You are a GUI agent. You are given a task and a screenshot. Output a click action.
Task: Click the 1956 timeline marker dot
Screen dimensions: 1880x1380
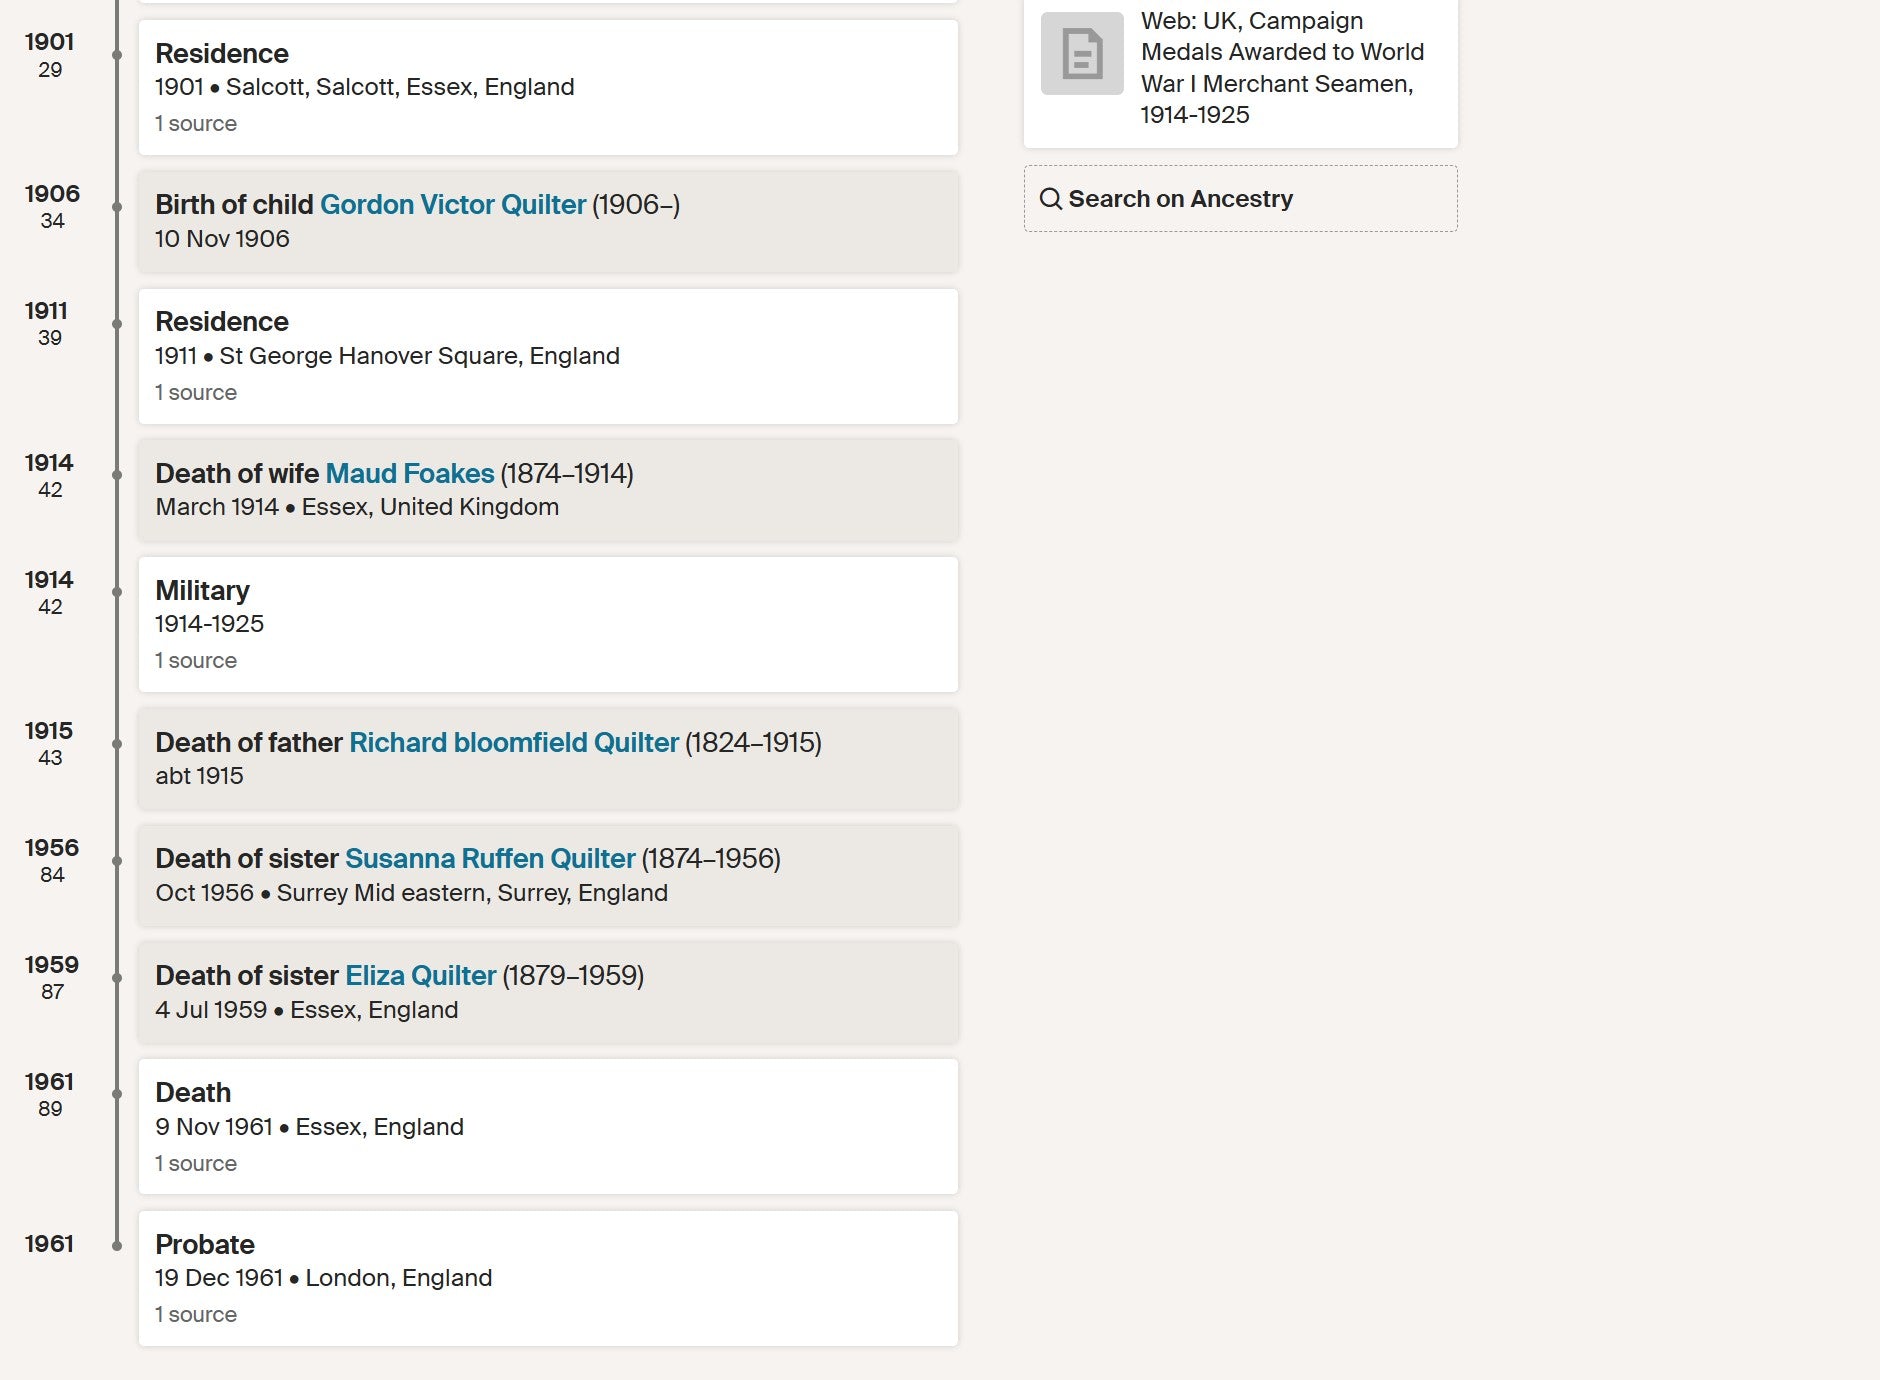tap(117, 861)
